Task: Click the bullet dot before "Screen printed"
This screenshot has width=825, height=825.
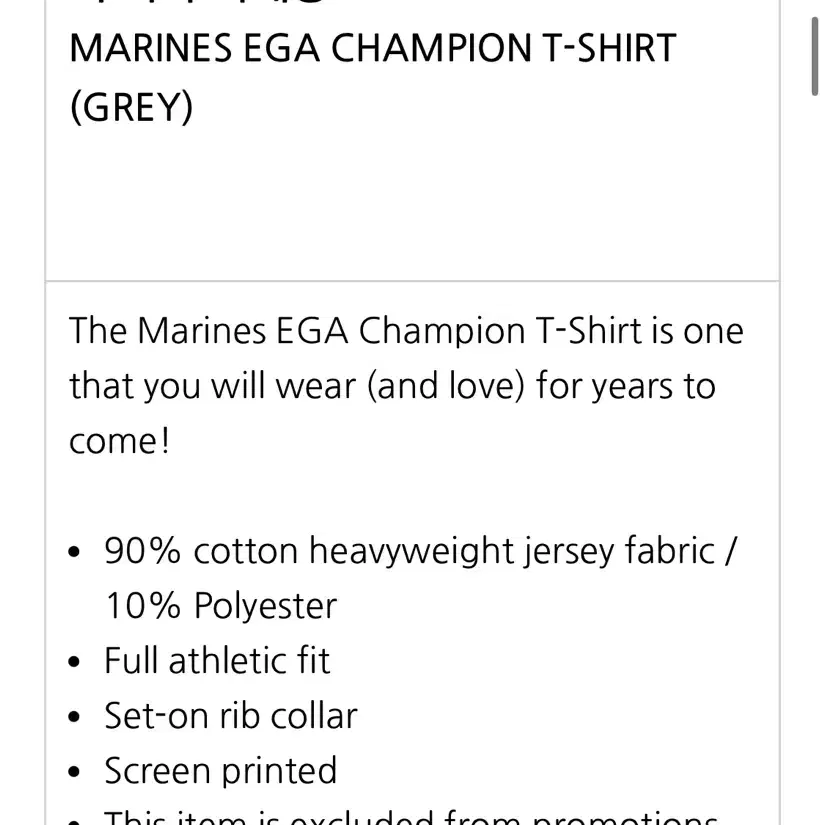Action: click(x=74, y=772)
